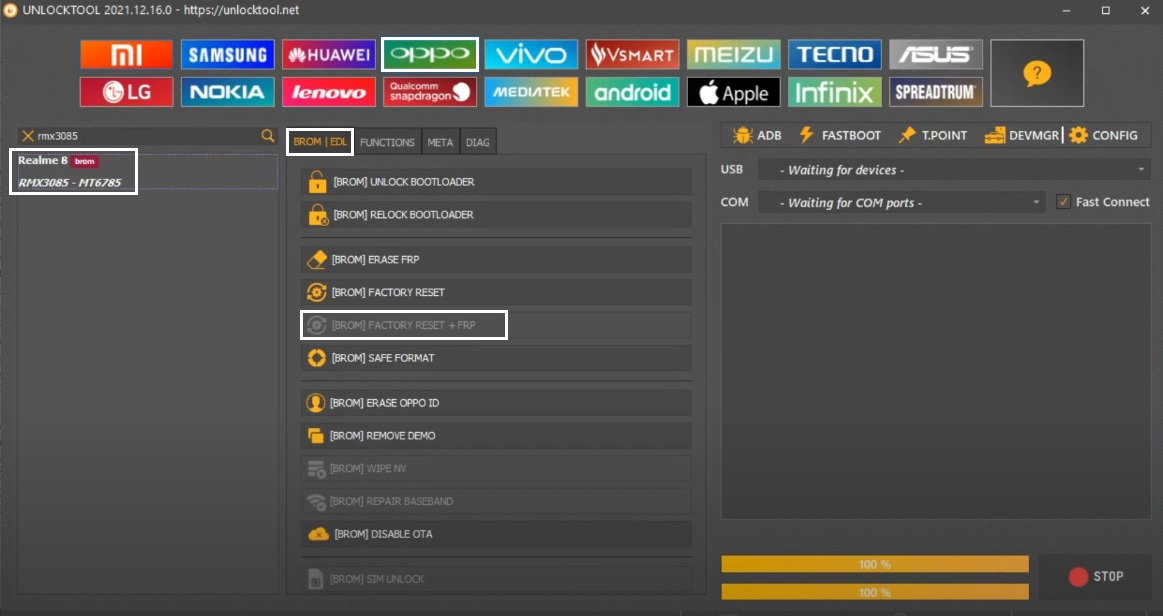Click [BROM] DISABLE OTA

496,534
